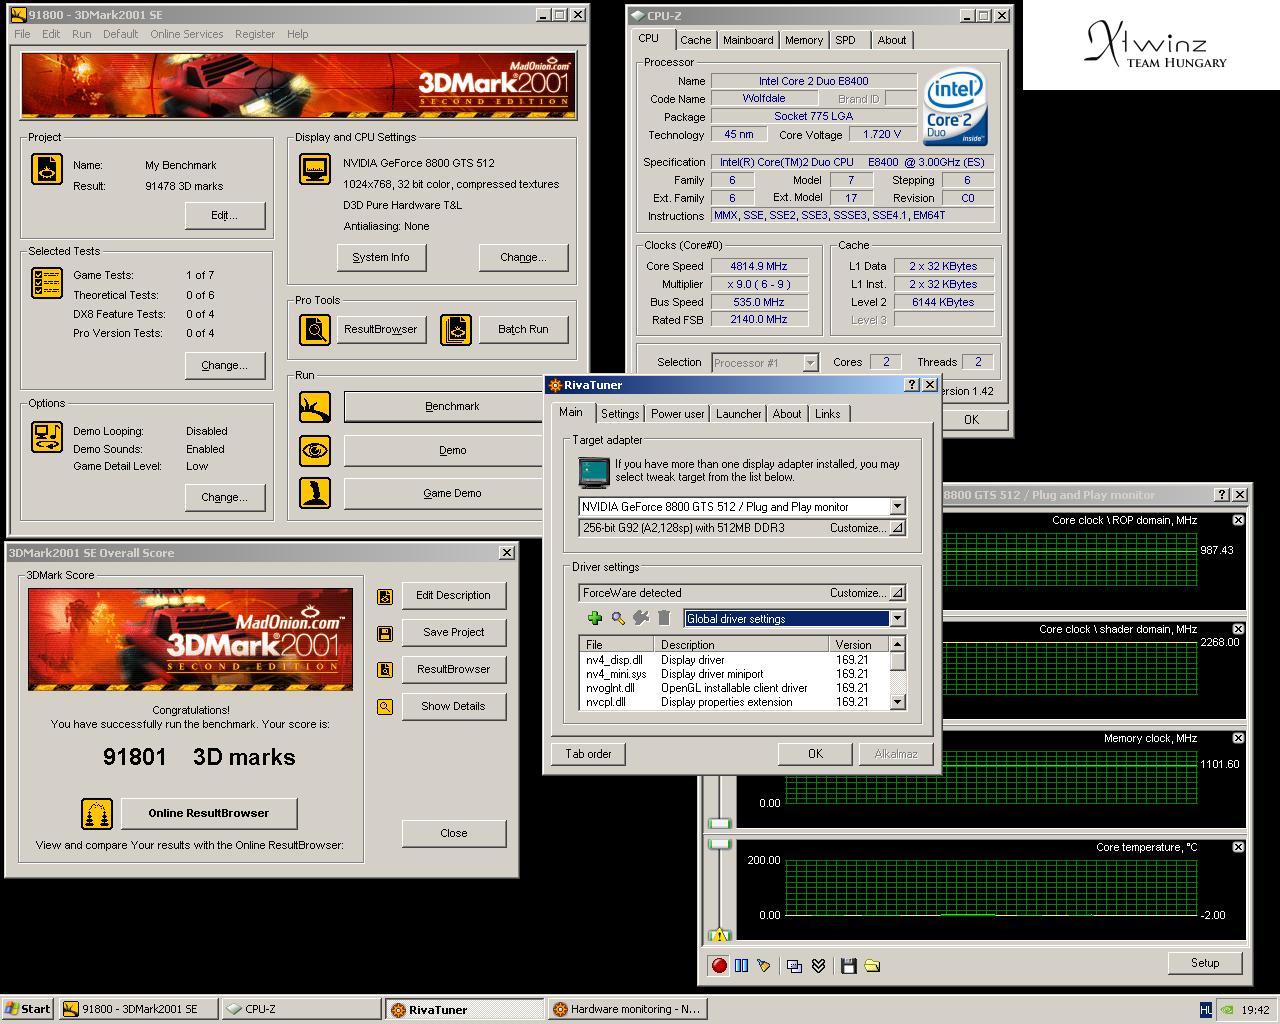Select the nv4_disp.dll row in driver list
The image size is (1280, 1024).
coord(733,660)
